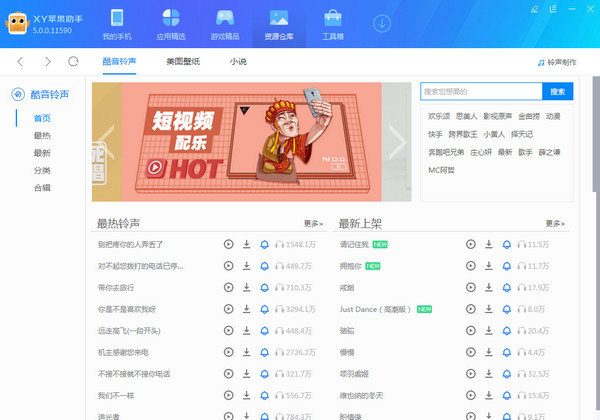Go back with the left arrow
This screenshot has width=600, height=420.
point(20,62)
